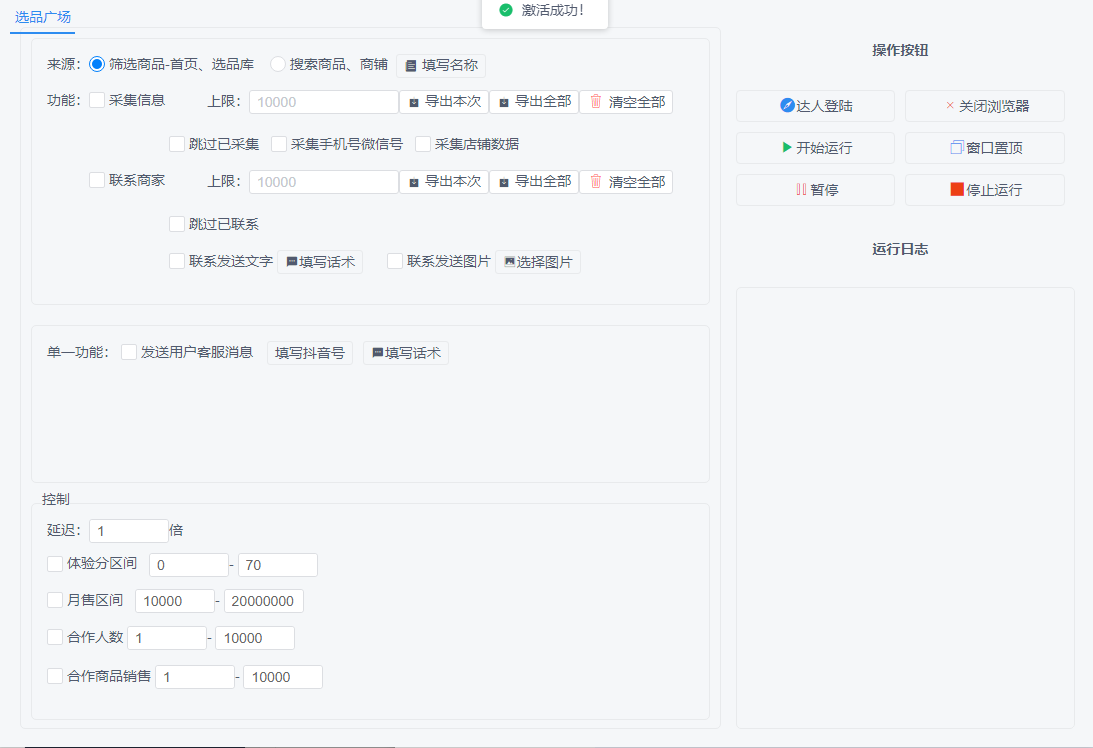Enable 采集信息 checkbox

tap(97, 100)
